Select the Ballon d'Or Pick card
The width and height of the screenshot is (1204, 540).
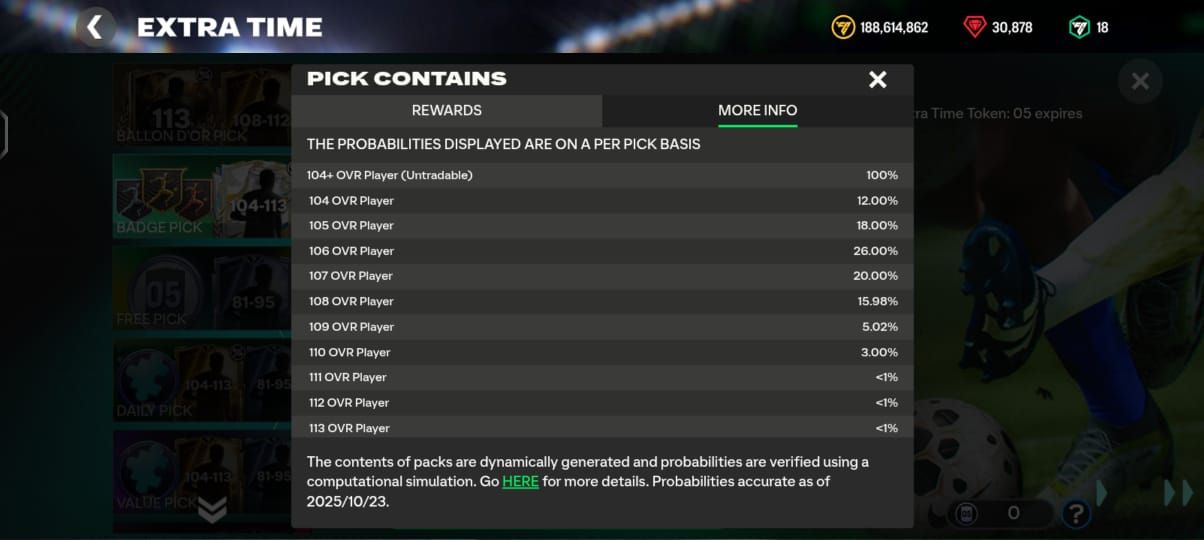tap(200, 106)
